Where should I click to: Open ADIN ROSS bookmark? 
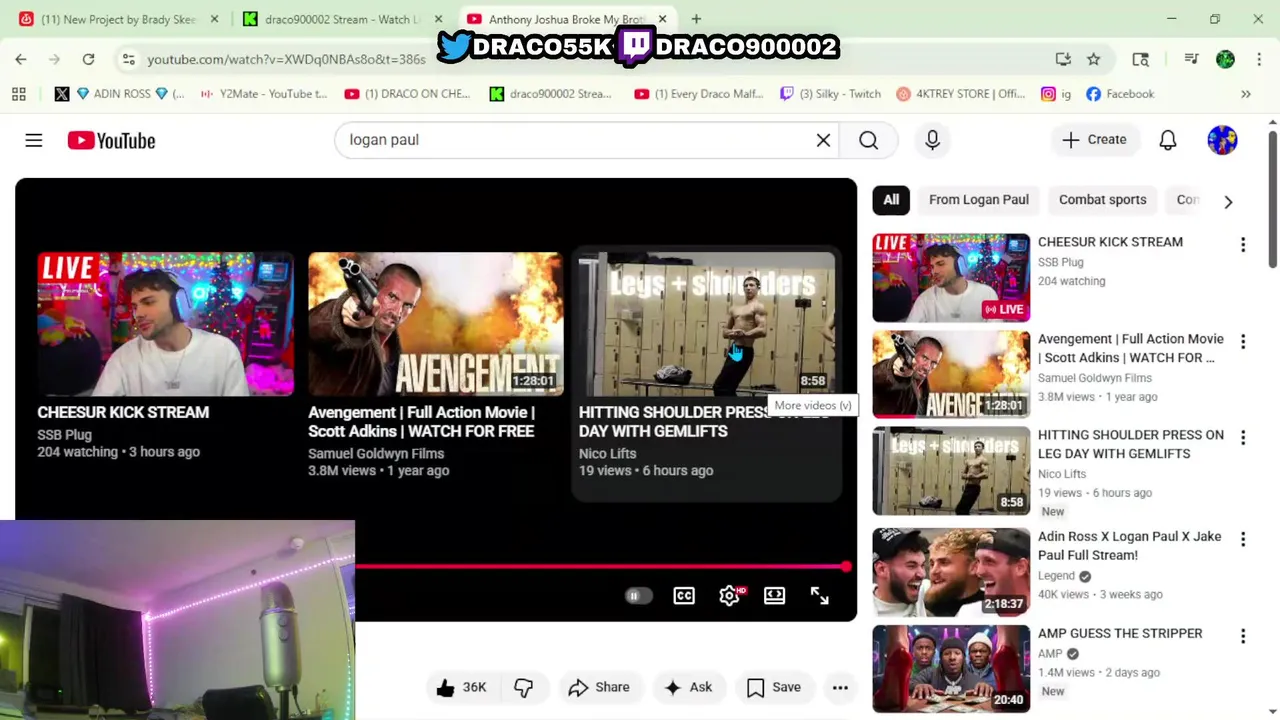tap(120, 94)
